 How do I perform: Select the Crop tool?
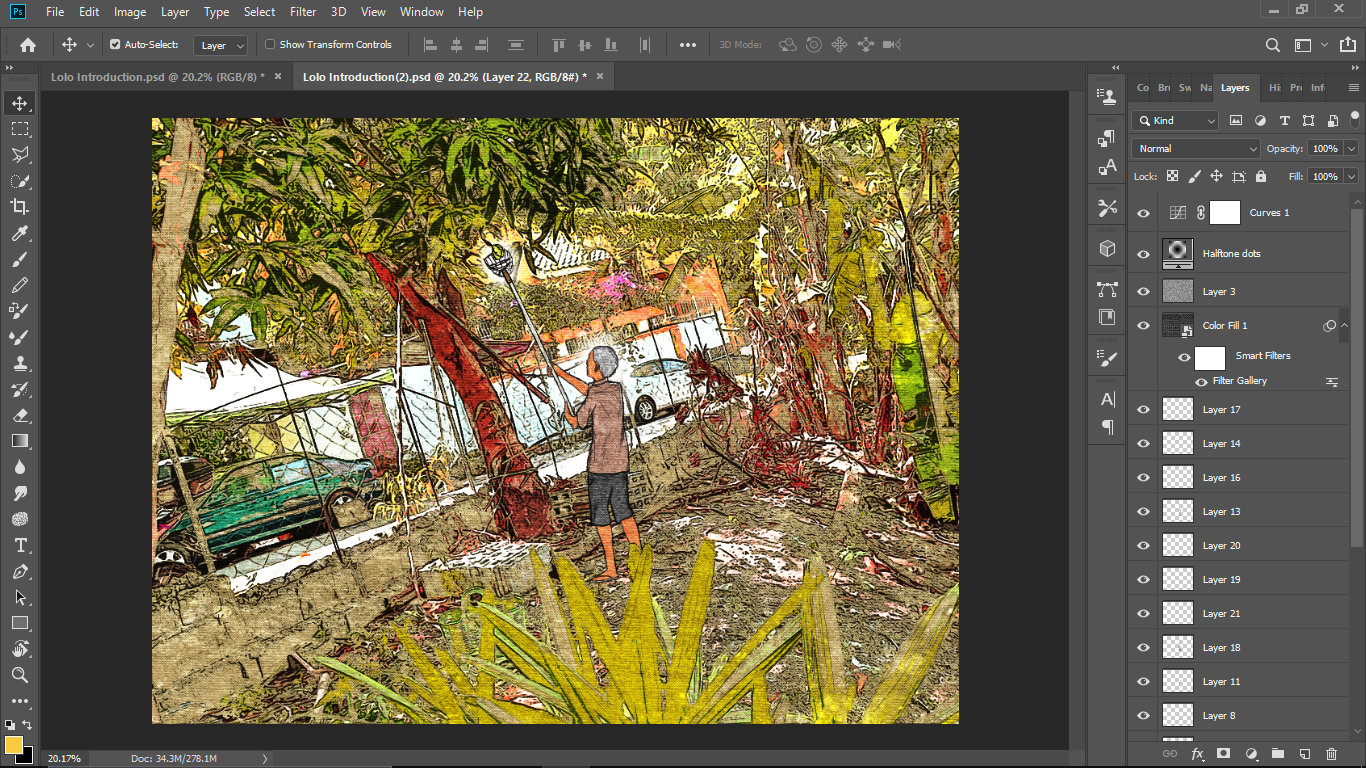coord(19,207)
